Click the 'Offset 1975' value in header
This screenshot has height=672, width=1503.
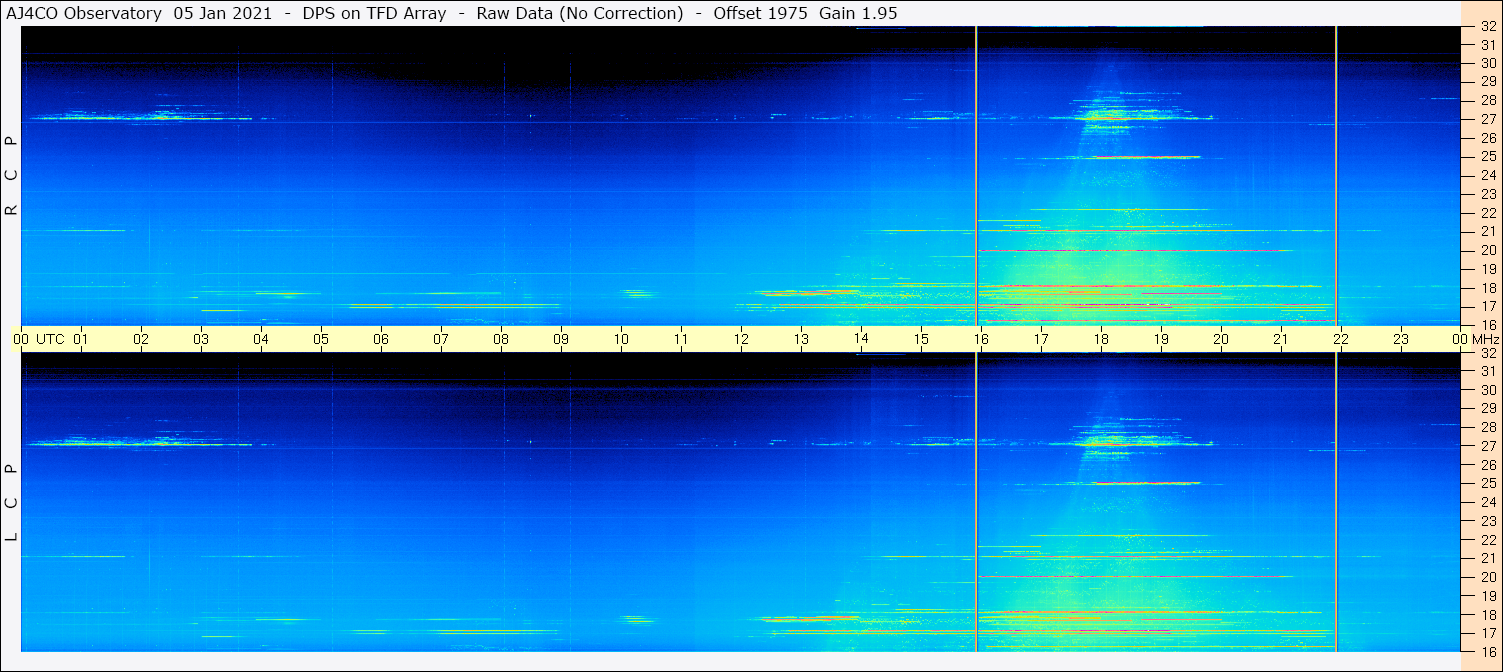(x=760, y=13)
